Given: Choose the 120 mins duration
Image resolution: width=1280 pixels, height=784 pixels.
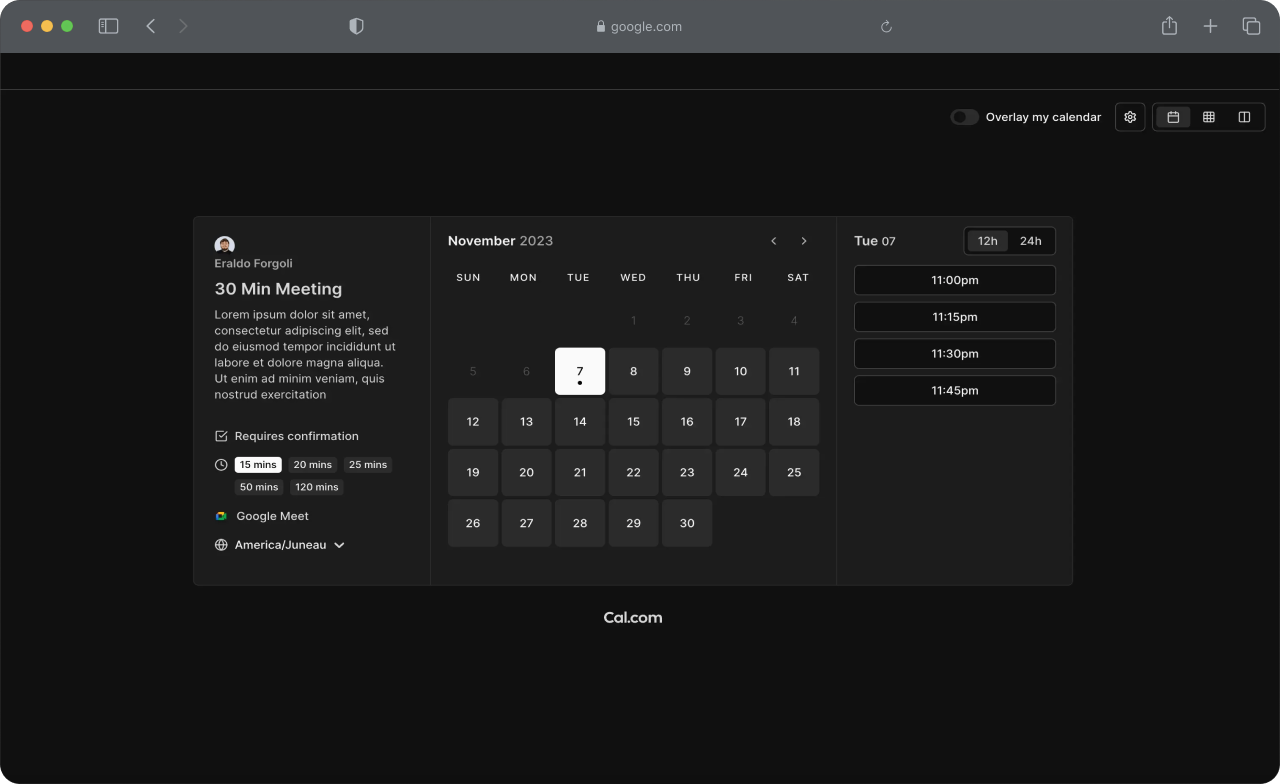Looking at the screenshot, I should 317,487.
